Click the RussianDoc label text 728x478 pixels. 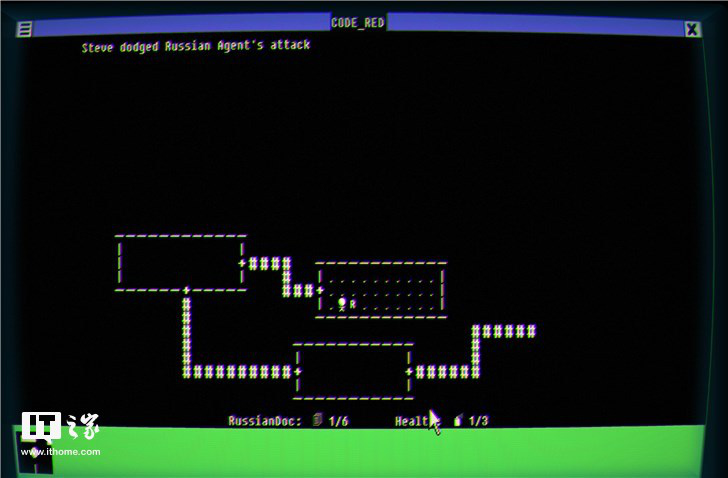click(x=264, y=421)
